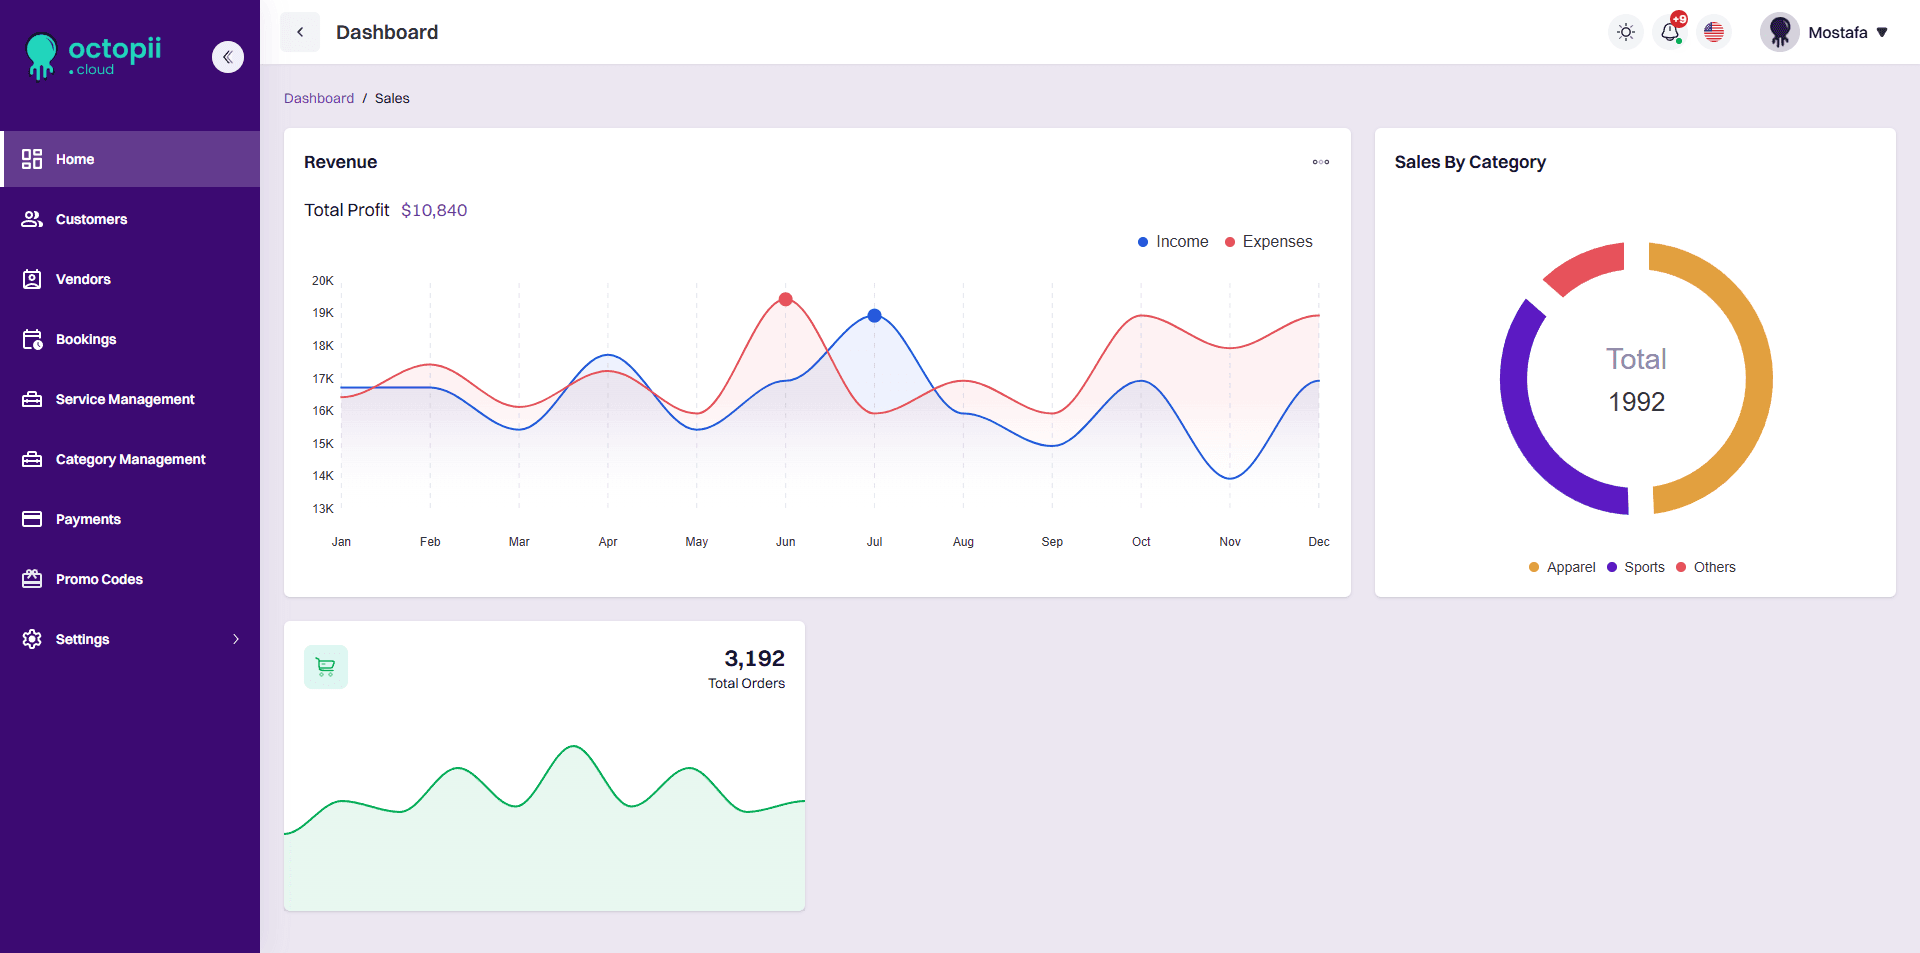This screenshot has width=1920, height=953.
Task: Collapse the sidebar with double-chevron button
Action: pyautogui.click(x=228, y=57)
